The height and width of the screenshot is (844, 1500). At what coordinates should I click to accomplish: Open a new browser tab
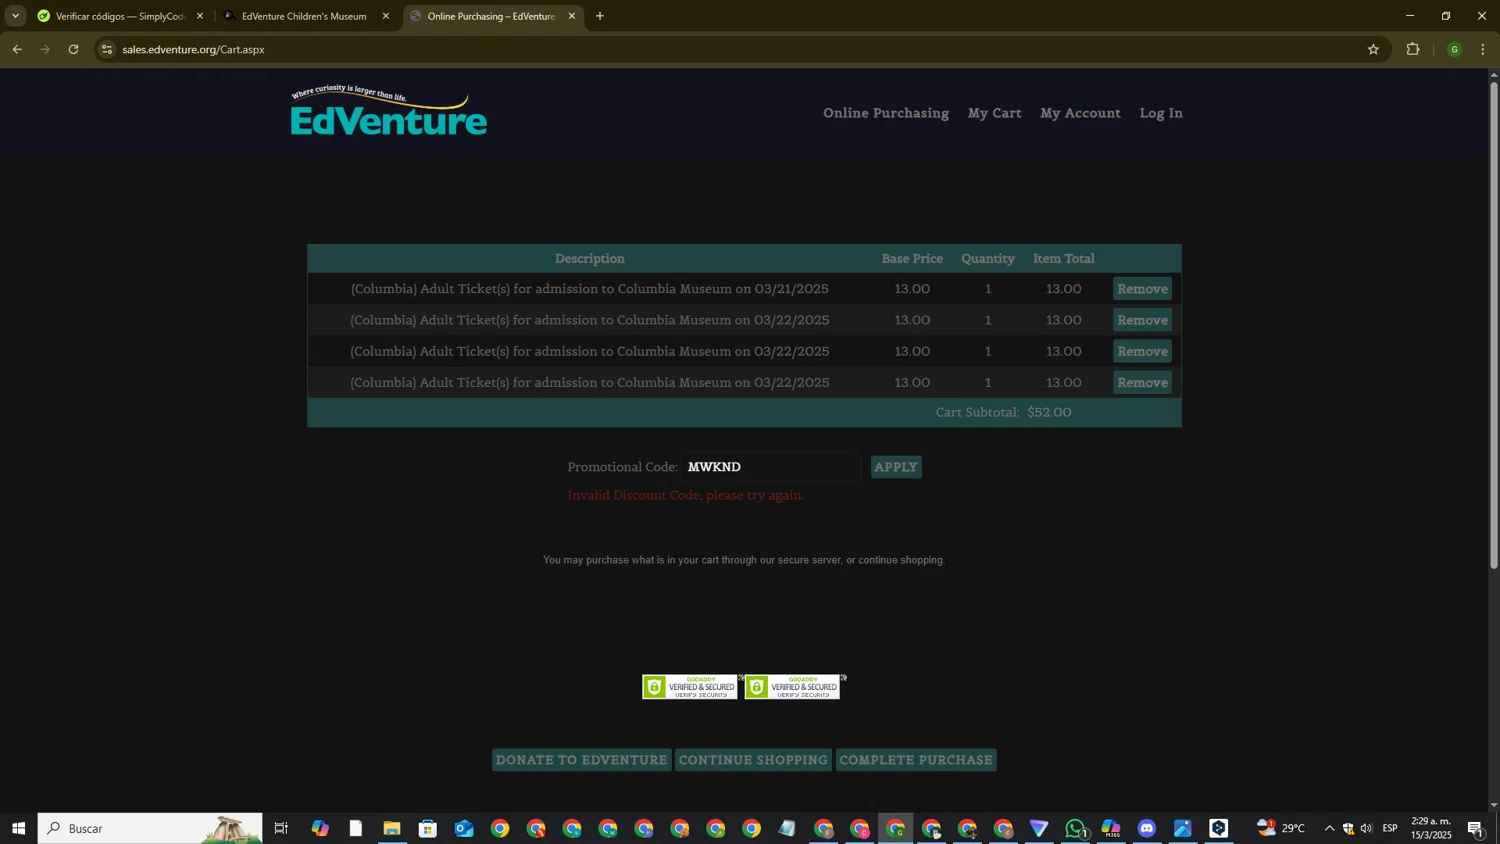(x=600, y=16)
